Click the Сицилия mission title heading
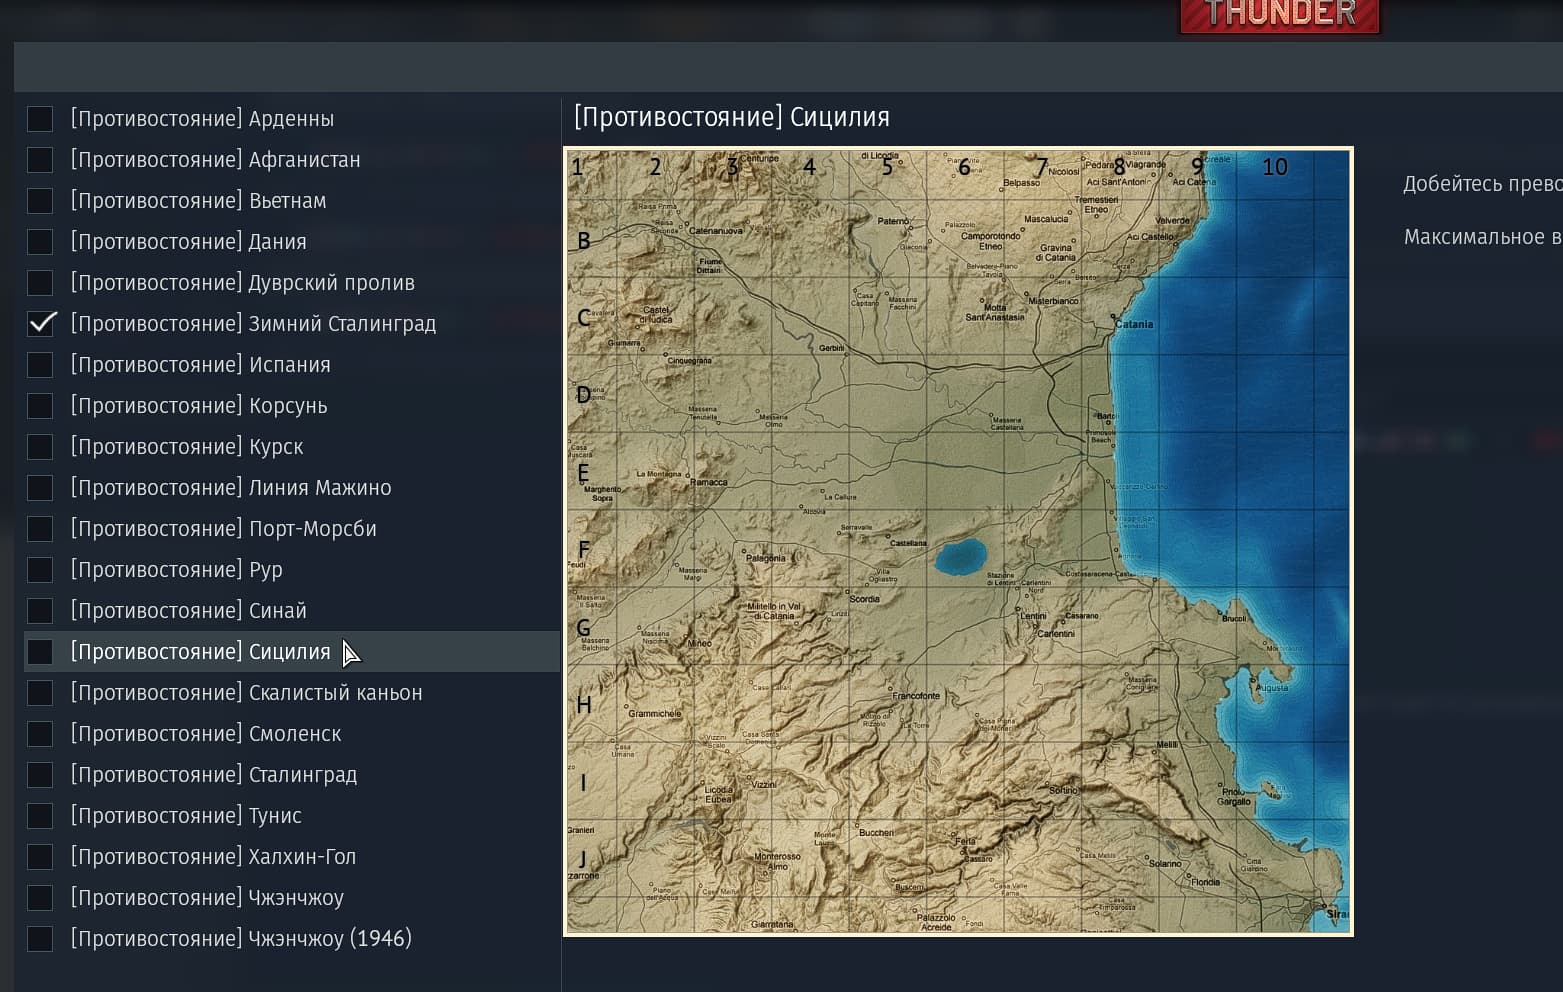 click(x=731, y=117)
